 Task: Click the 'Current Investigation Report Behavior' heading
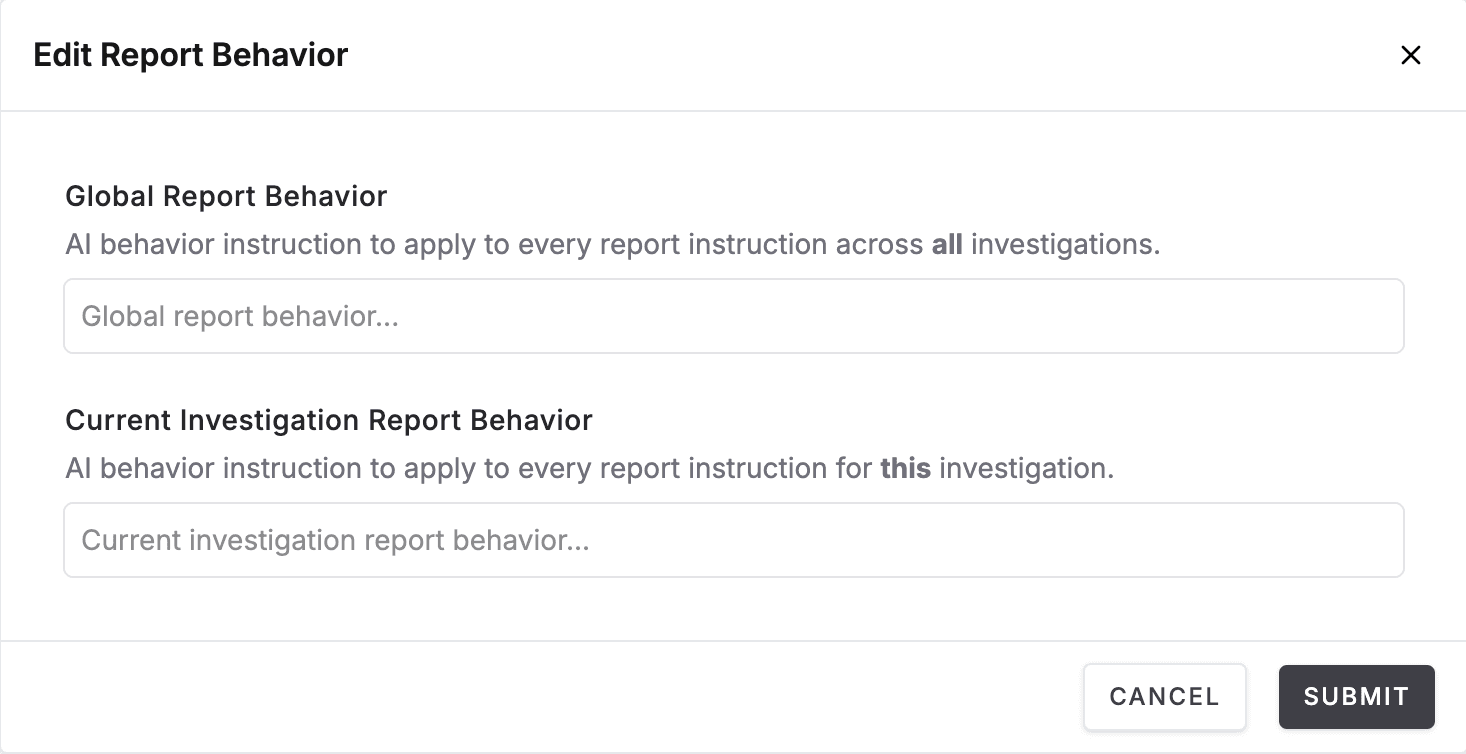point(329,420)
